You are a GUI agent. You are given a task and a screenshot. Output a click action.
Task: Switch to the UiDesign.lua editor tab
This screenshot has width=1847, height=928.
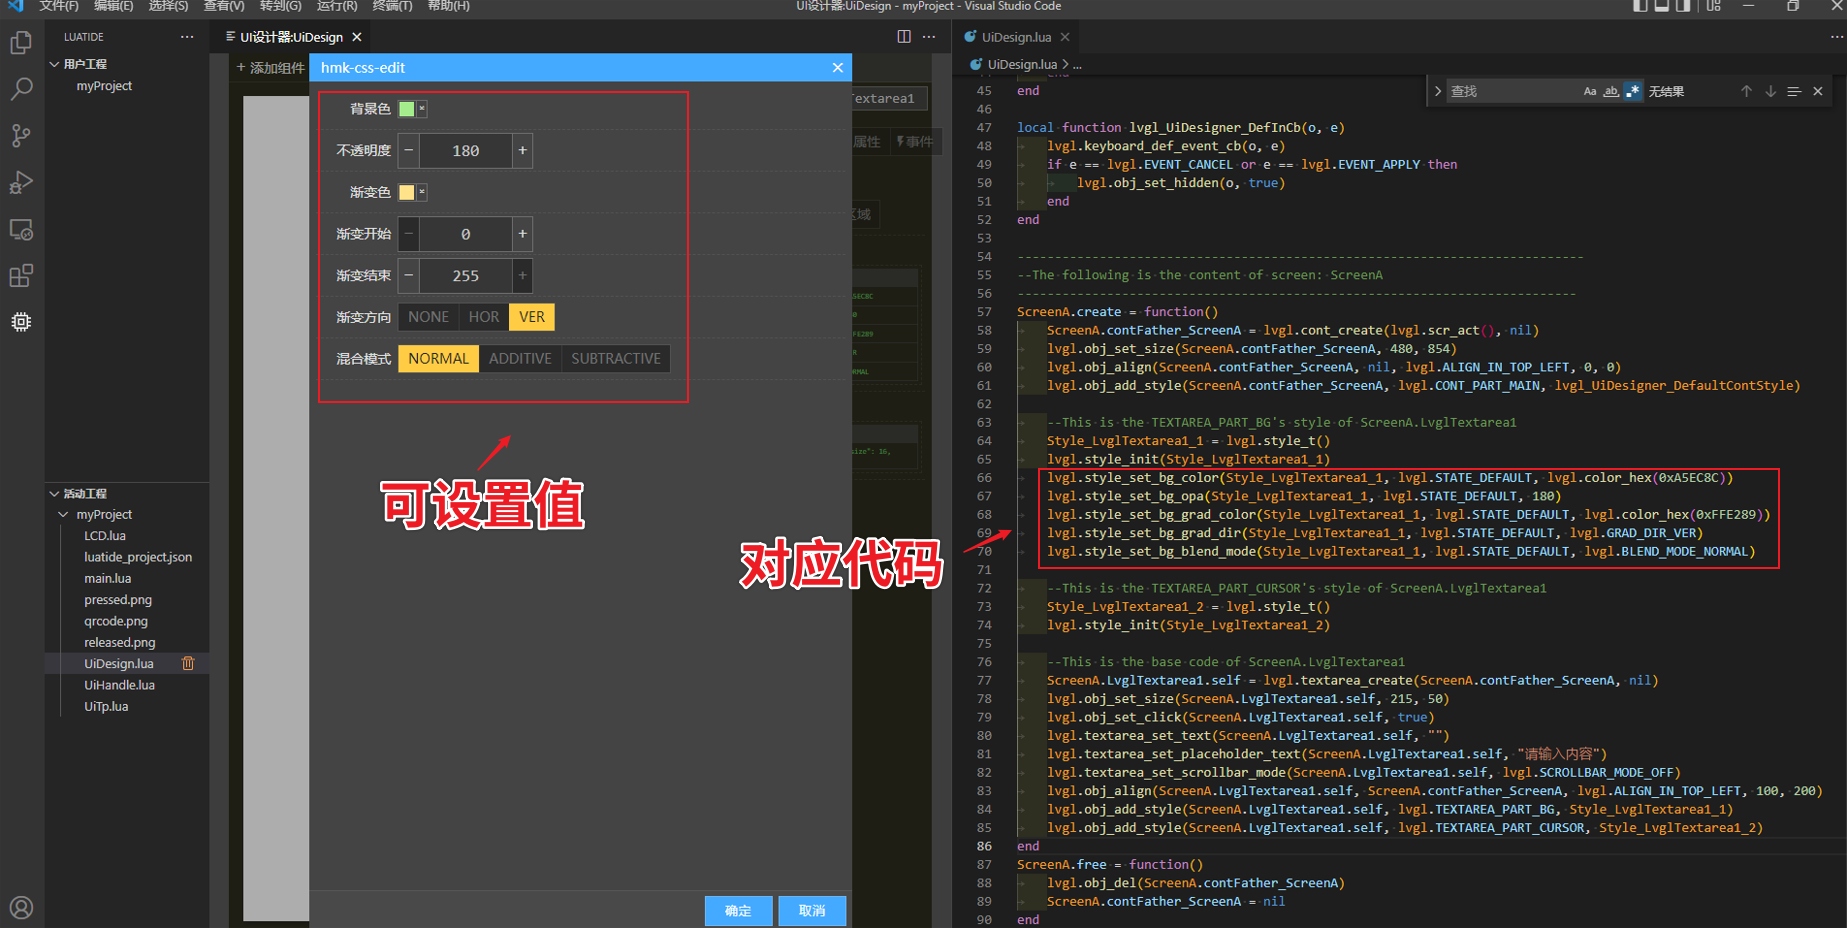[x=1015, y=37]
